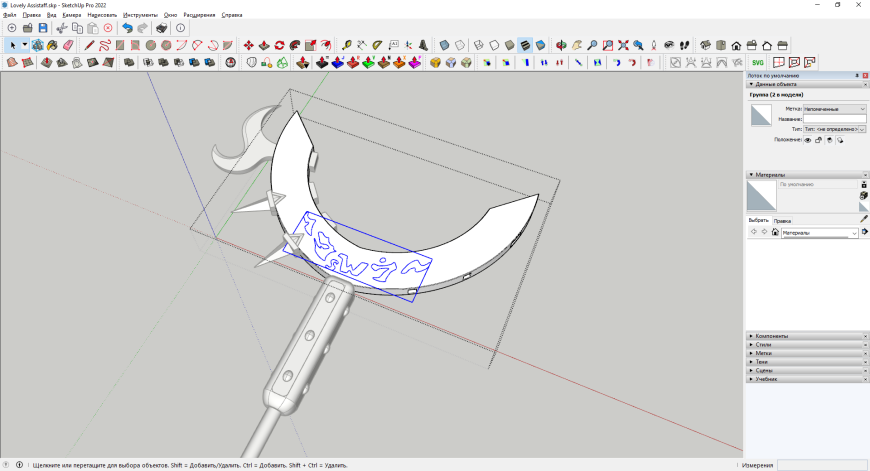Click the materials Details arrow button
The height and width of the screenshot is (471, 870).
(864, 232)
